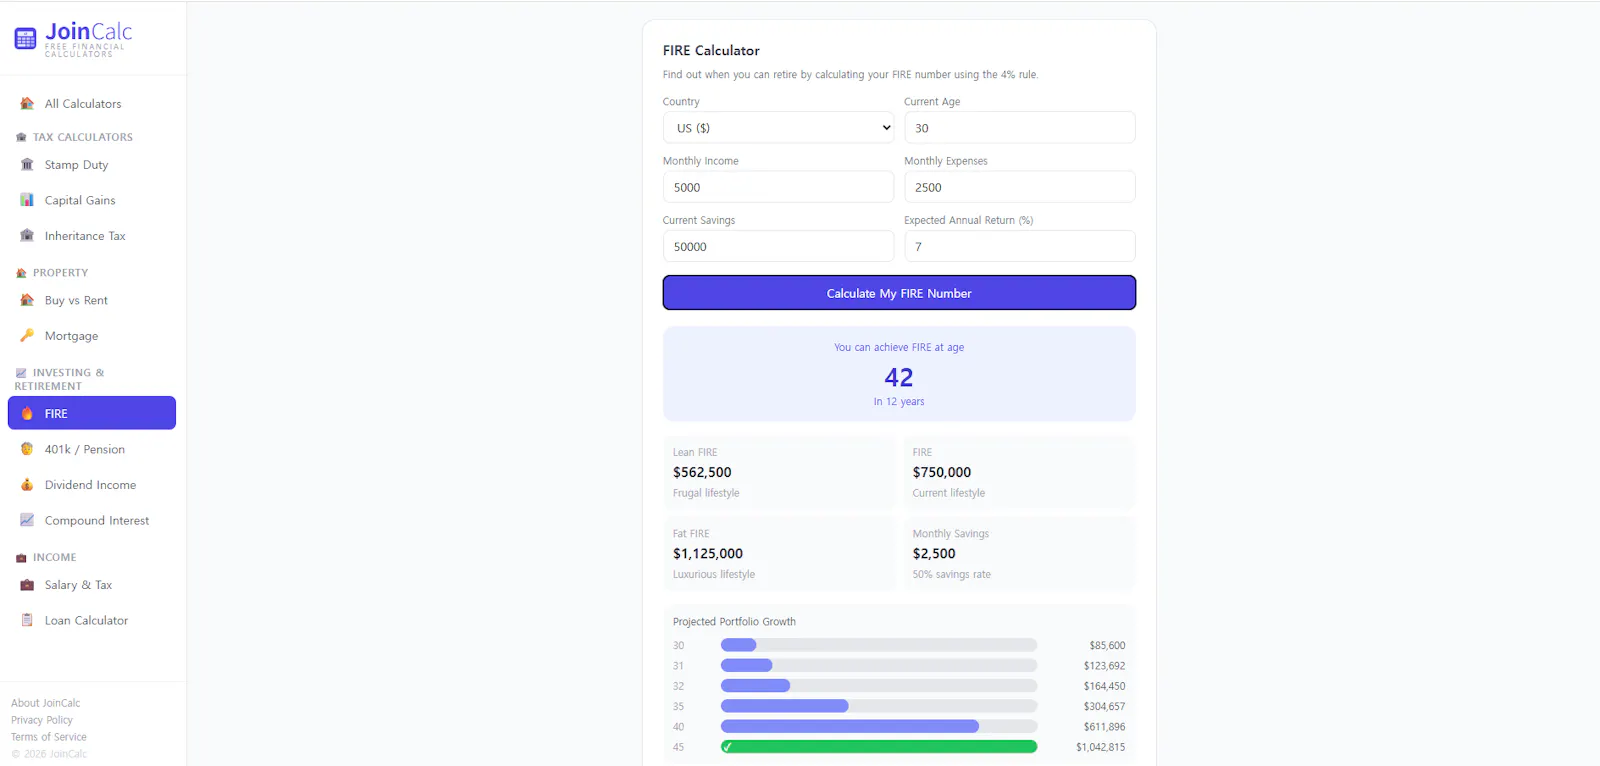
Task: Open About JoinCalc link
Action: coord(46,703)
